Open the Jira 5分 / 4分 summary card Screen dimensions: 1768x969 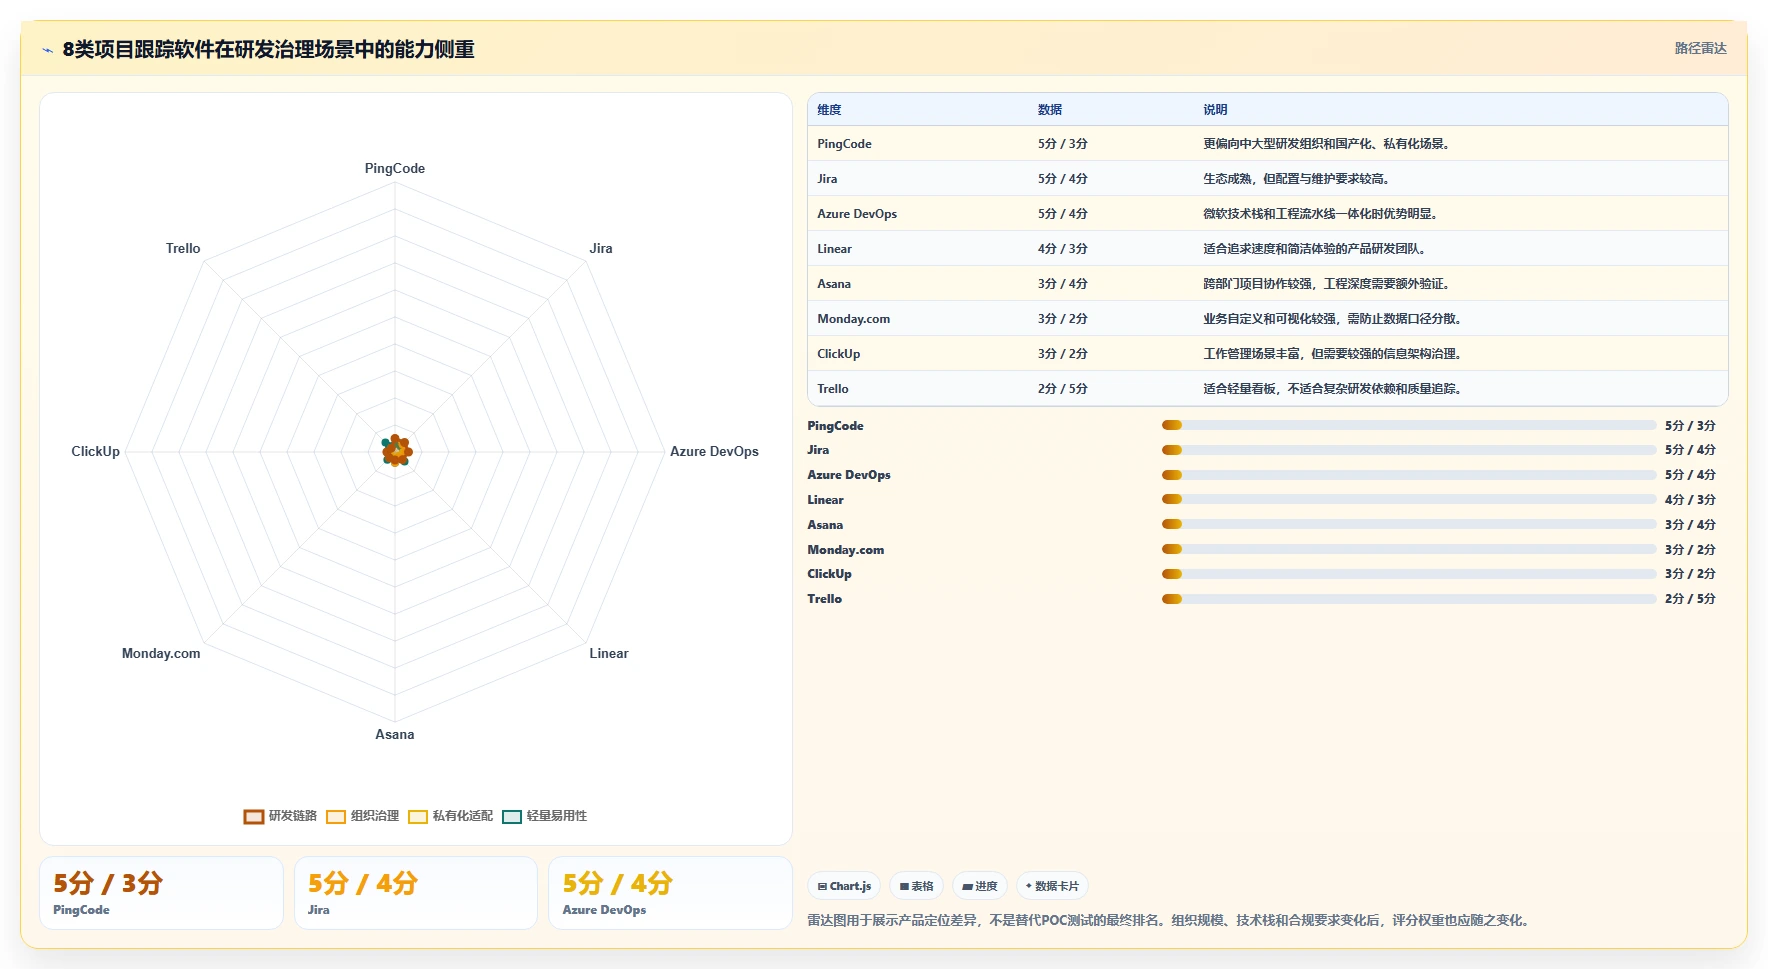pyautogui.click(x=416, y=893)
